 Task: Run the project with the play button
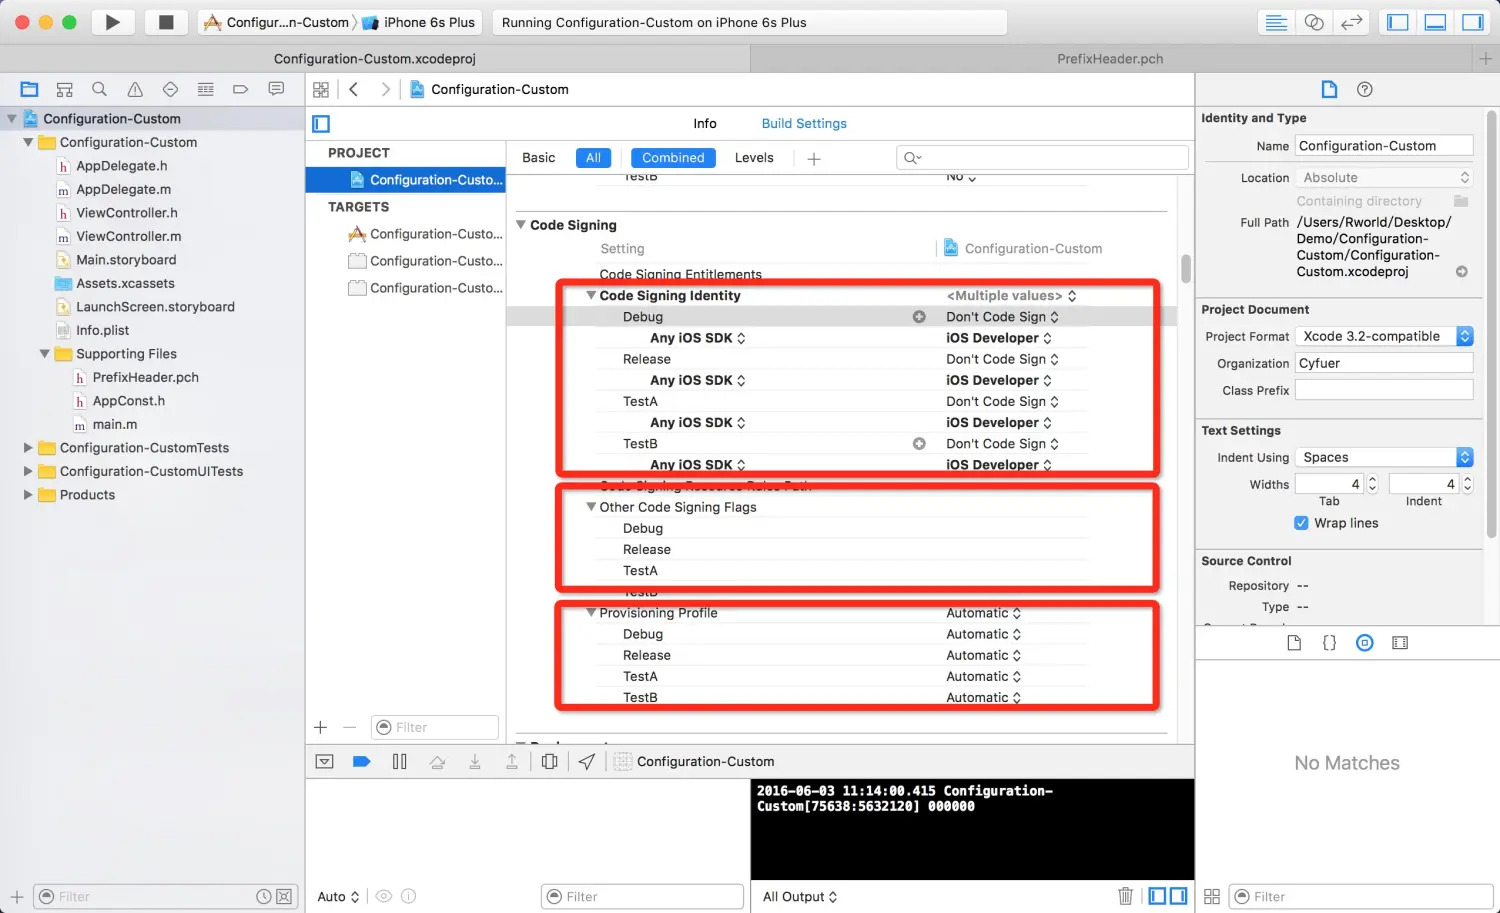tap(113, 22)
